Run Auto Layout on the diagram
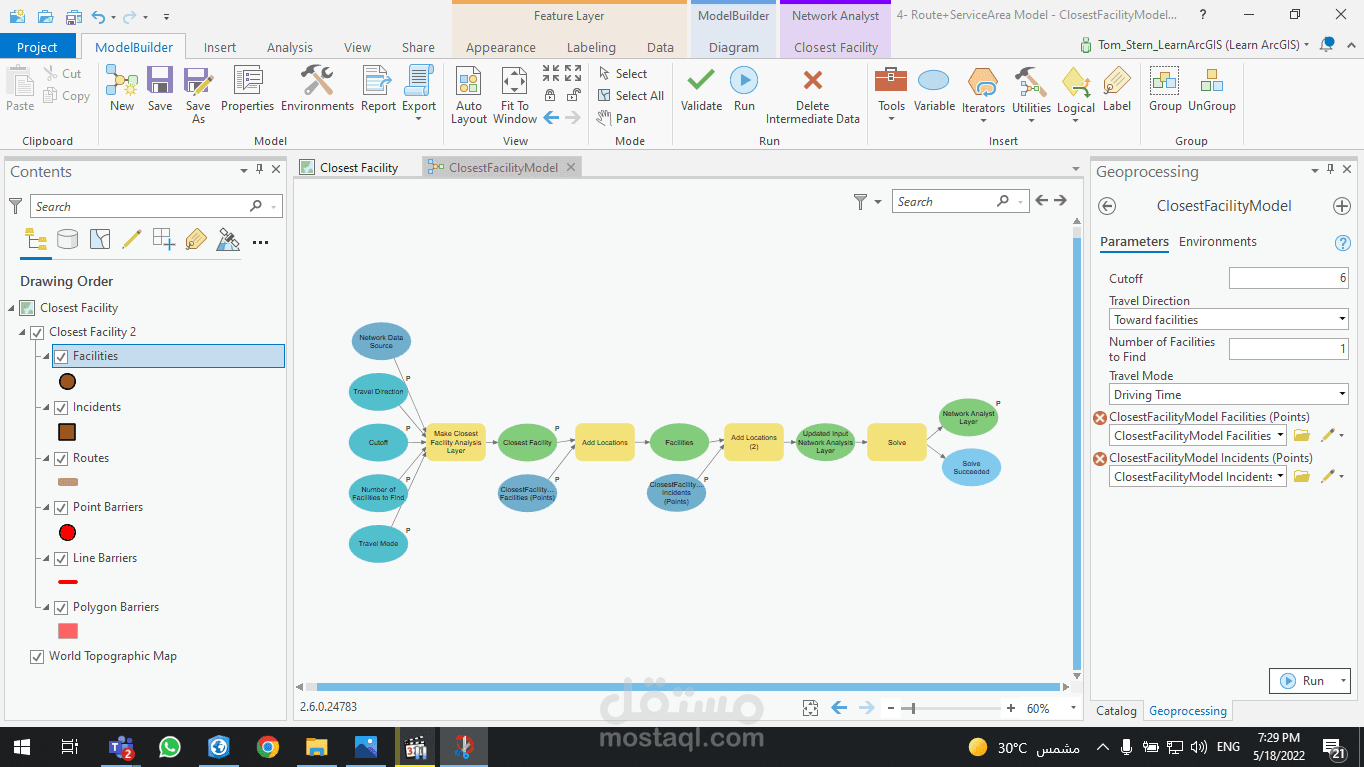The height and width of the screenshot is (767, 1364). (x=469, y=95)
